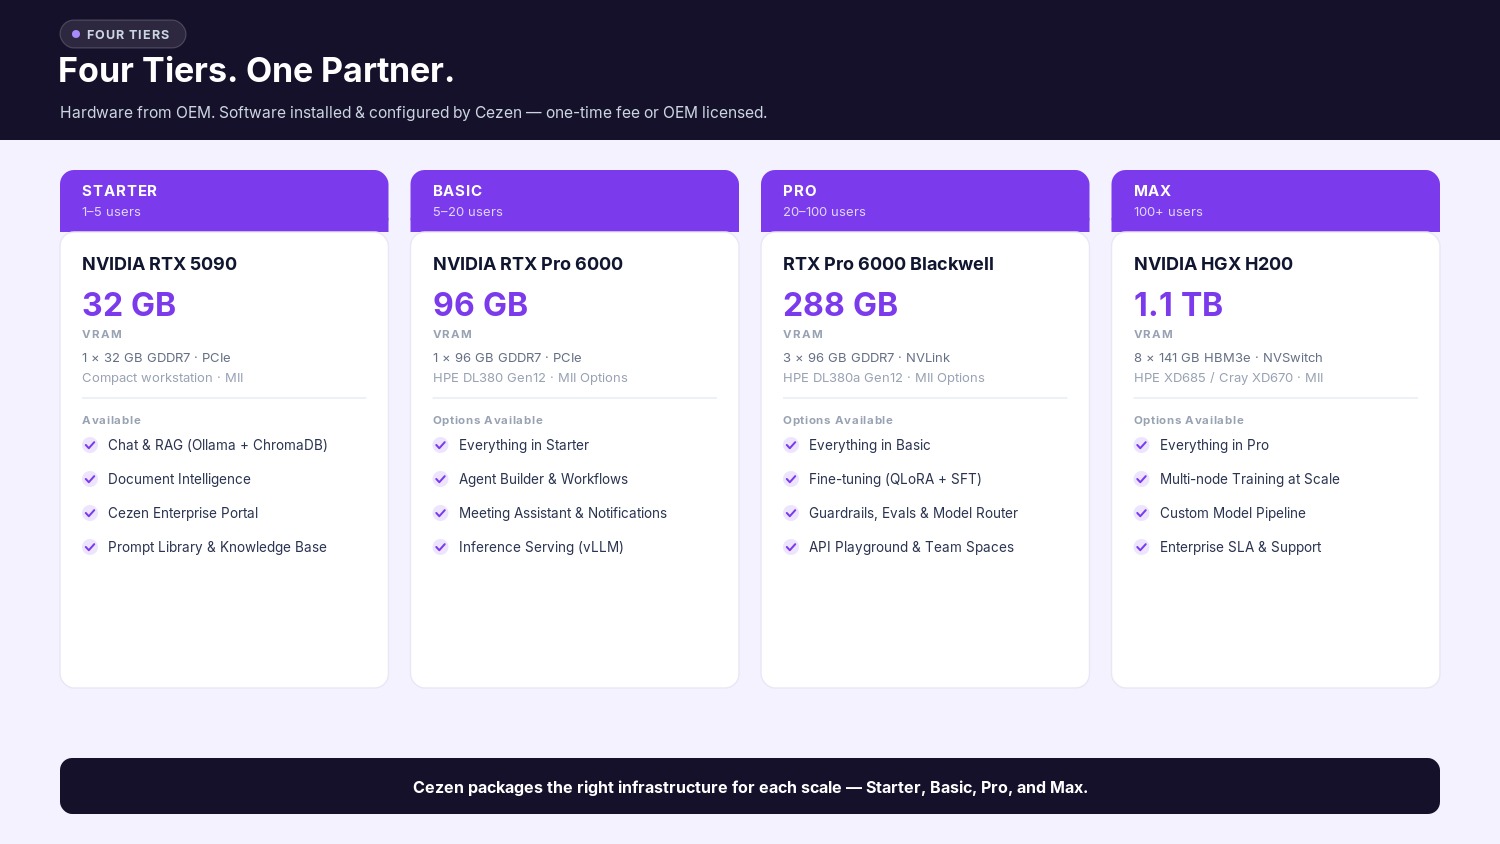Image resolution: width=1500 pixels, height=844 pixels.
Task: Select the checkmark next to Custom Model Pipeline
Action: pos(1142,513)
